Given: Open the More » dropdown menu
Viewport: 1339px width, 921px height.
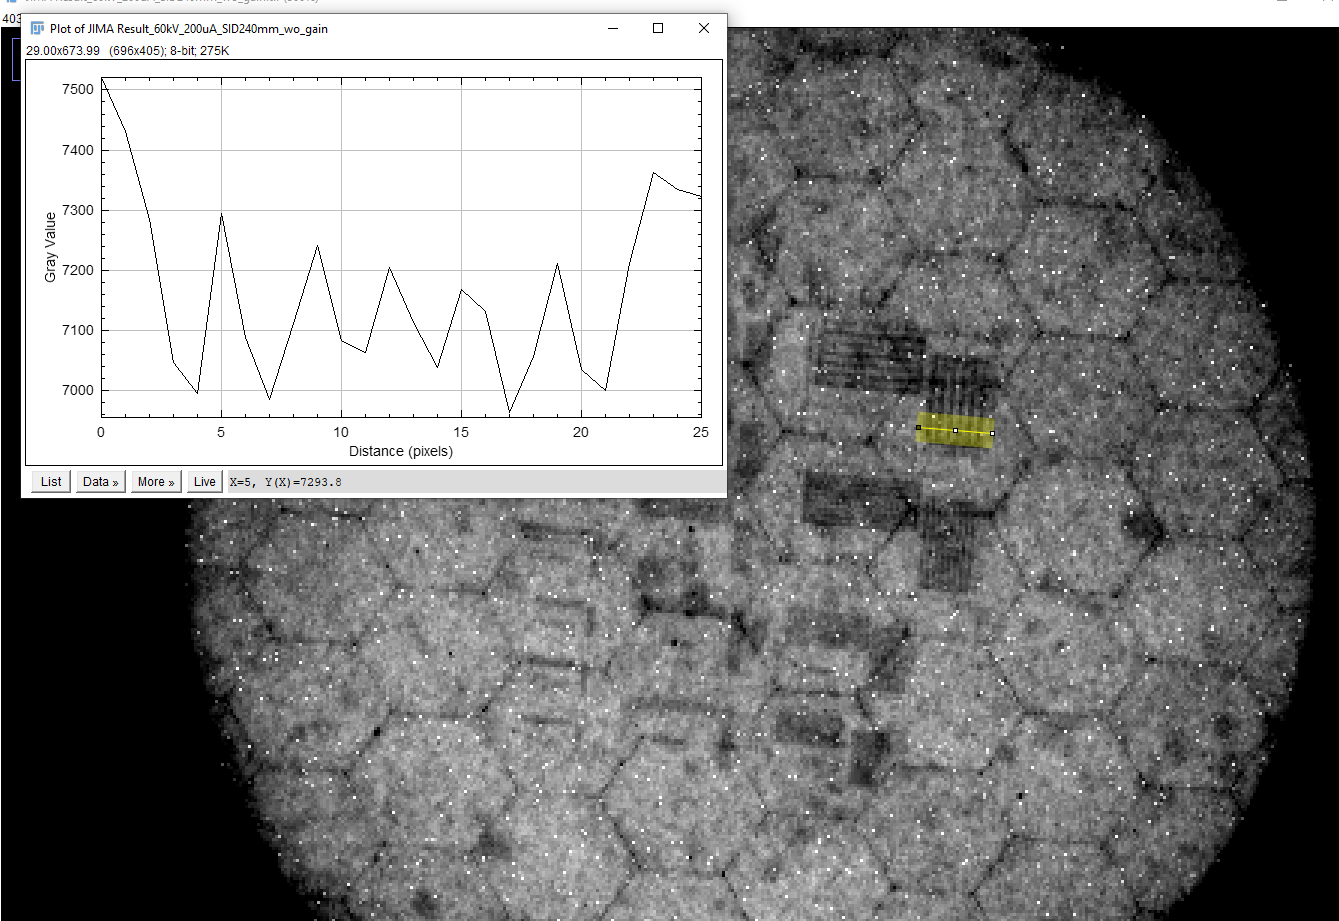Looking at the screenshot, I should click(x=156, y=482).
